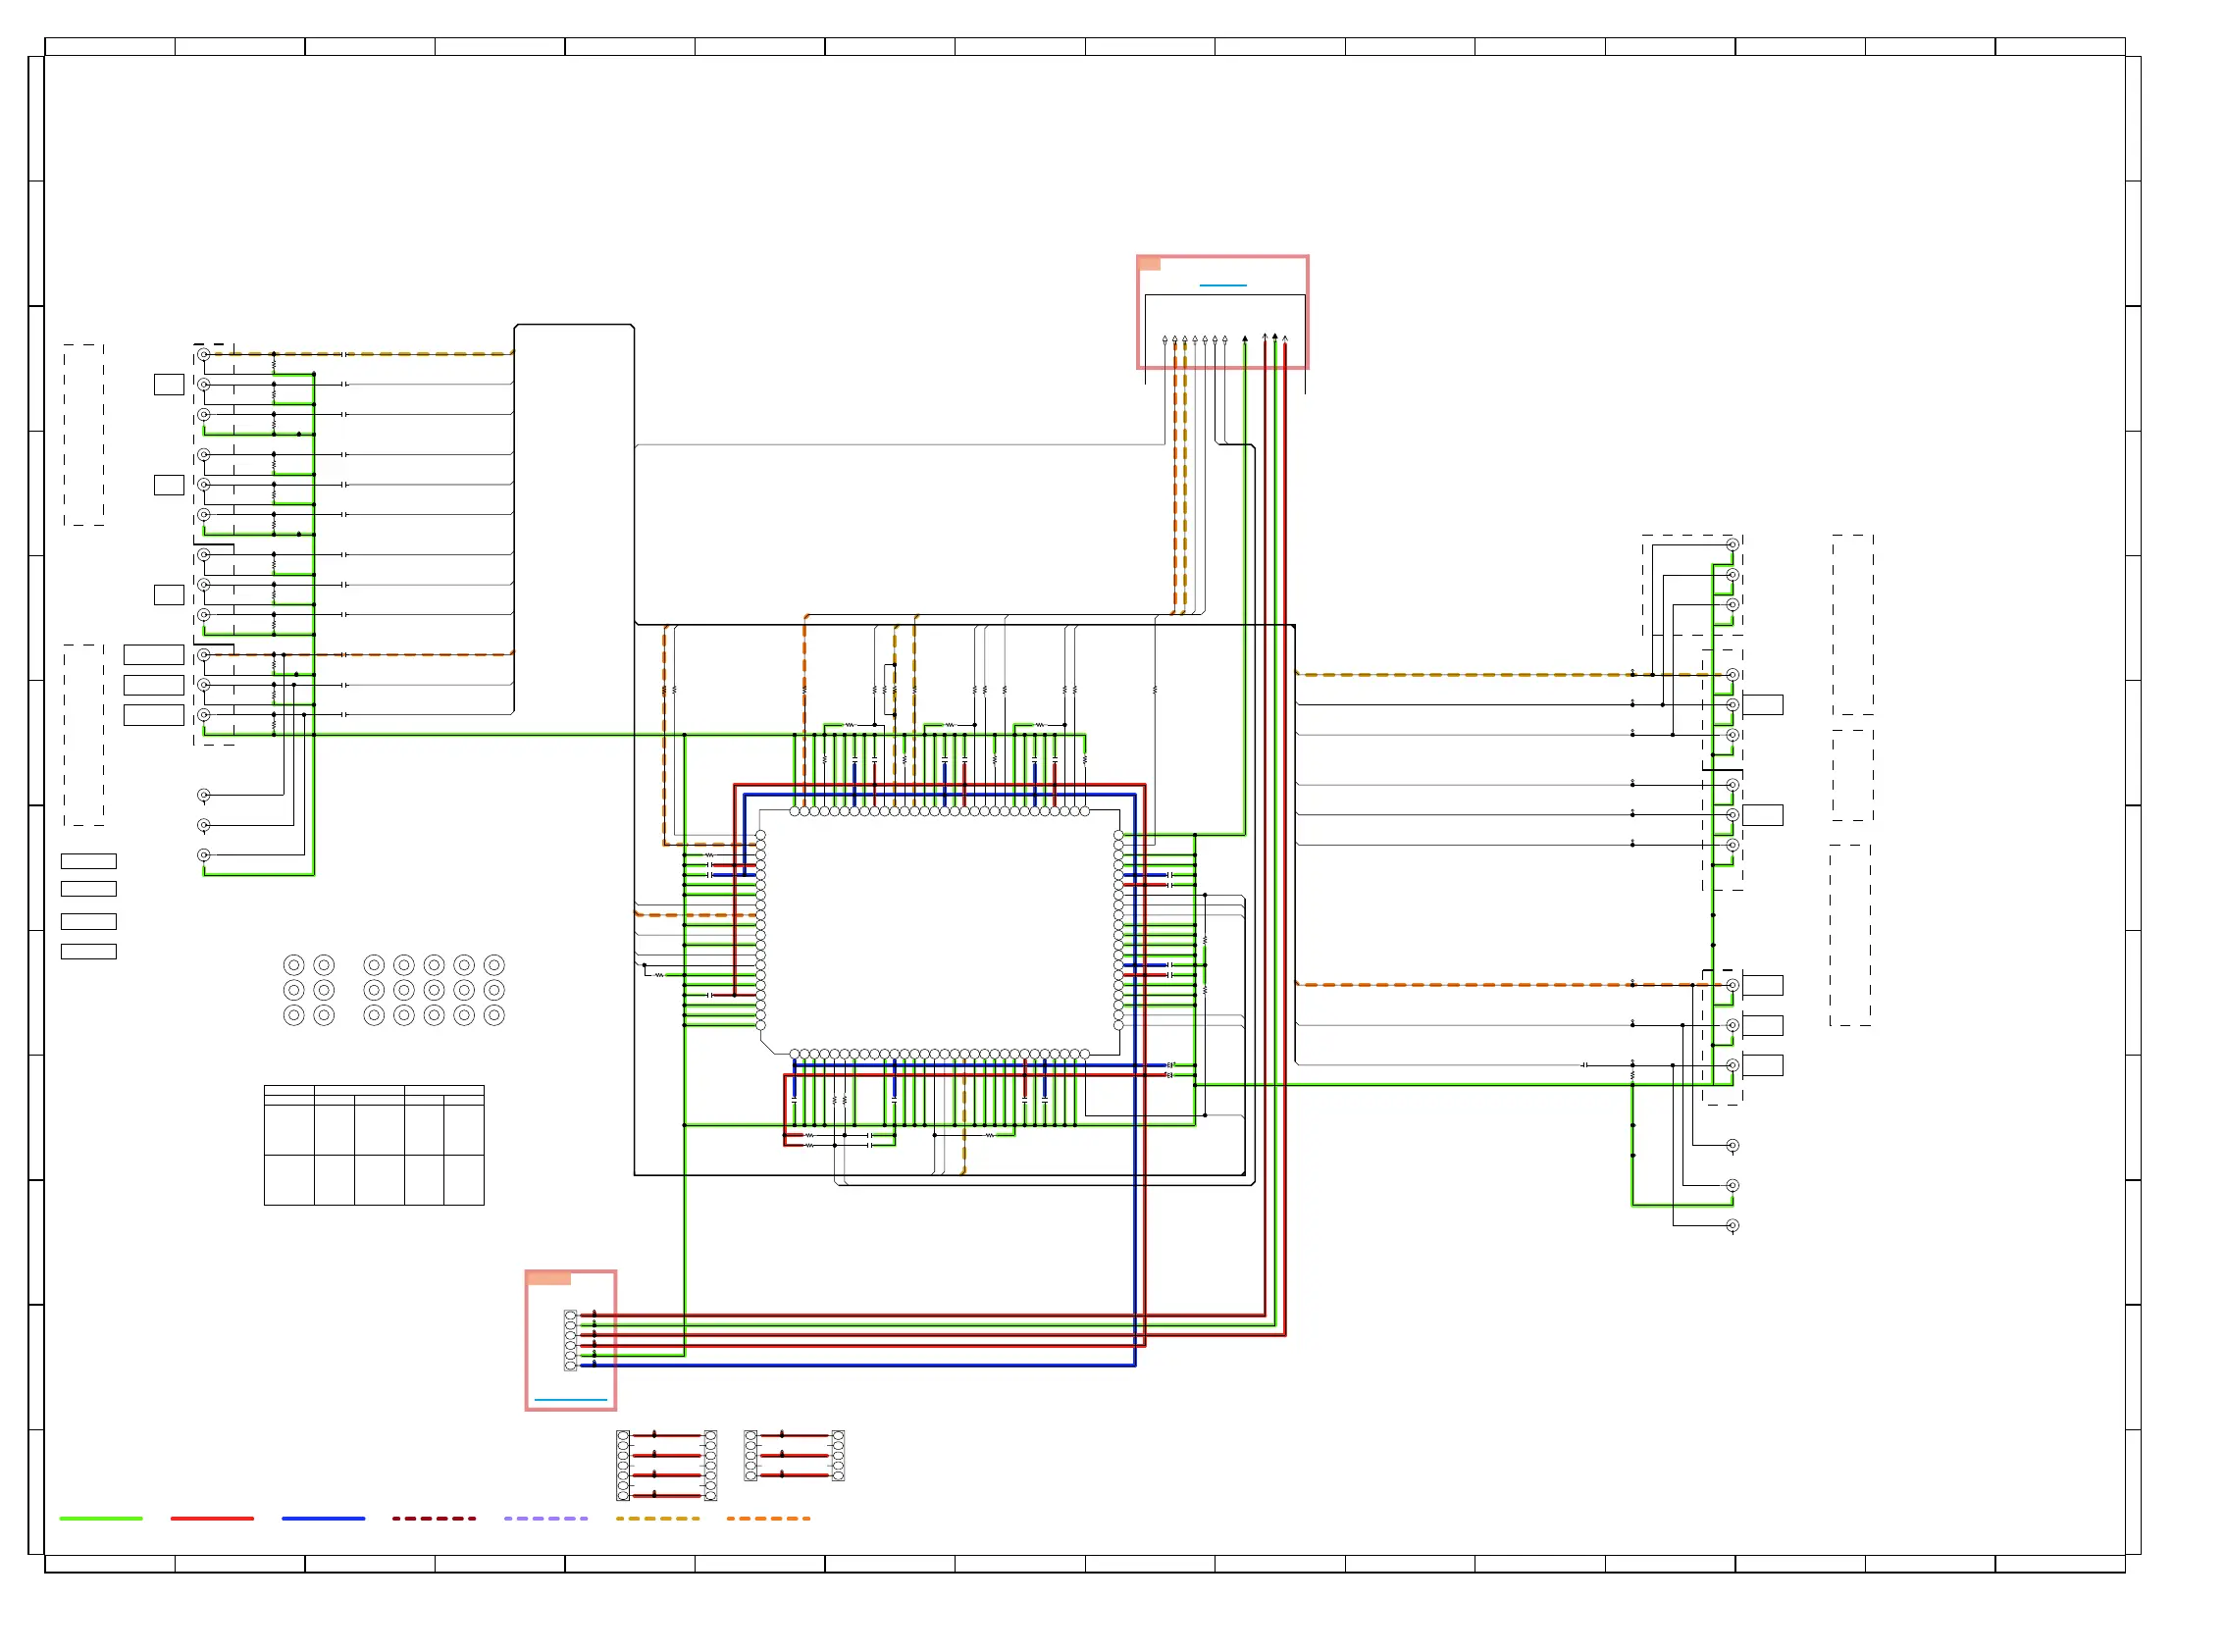The height and width of the screenshot is (1652, 2225).
Task: Click the top-right connector circle in right dashed box
Action: tap(1732, 545)
